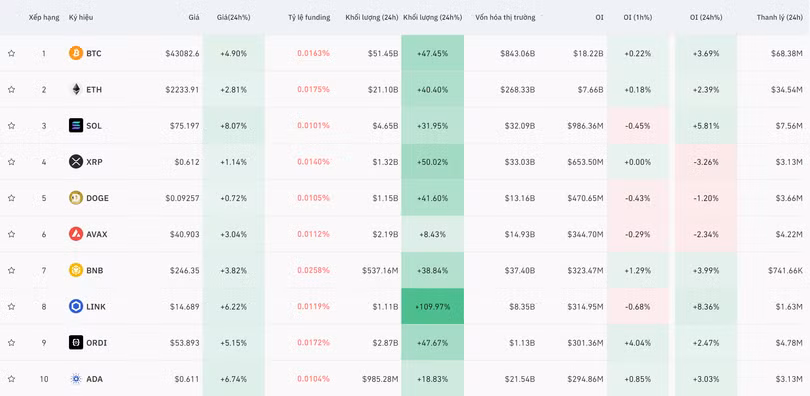
Task: Mark LINK as favorite with star
Action: [x=11, y=306]
